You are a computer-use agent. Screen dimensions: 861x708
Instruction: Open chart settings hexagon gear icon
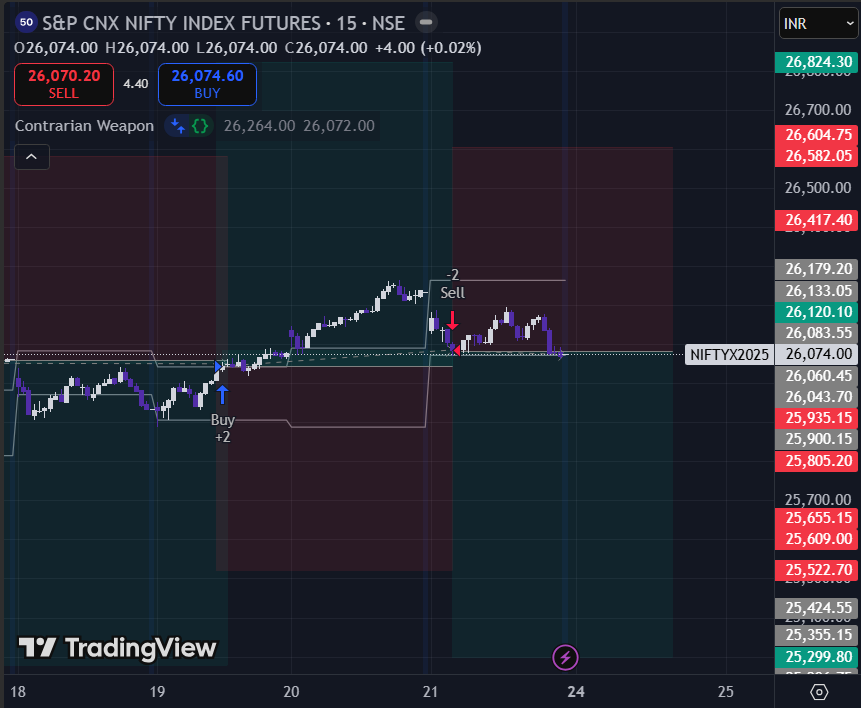[819, 692]
